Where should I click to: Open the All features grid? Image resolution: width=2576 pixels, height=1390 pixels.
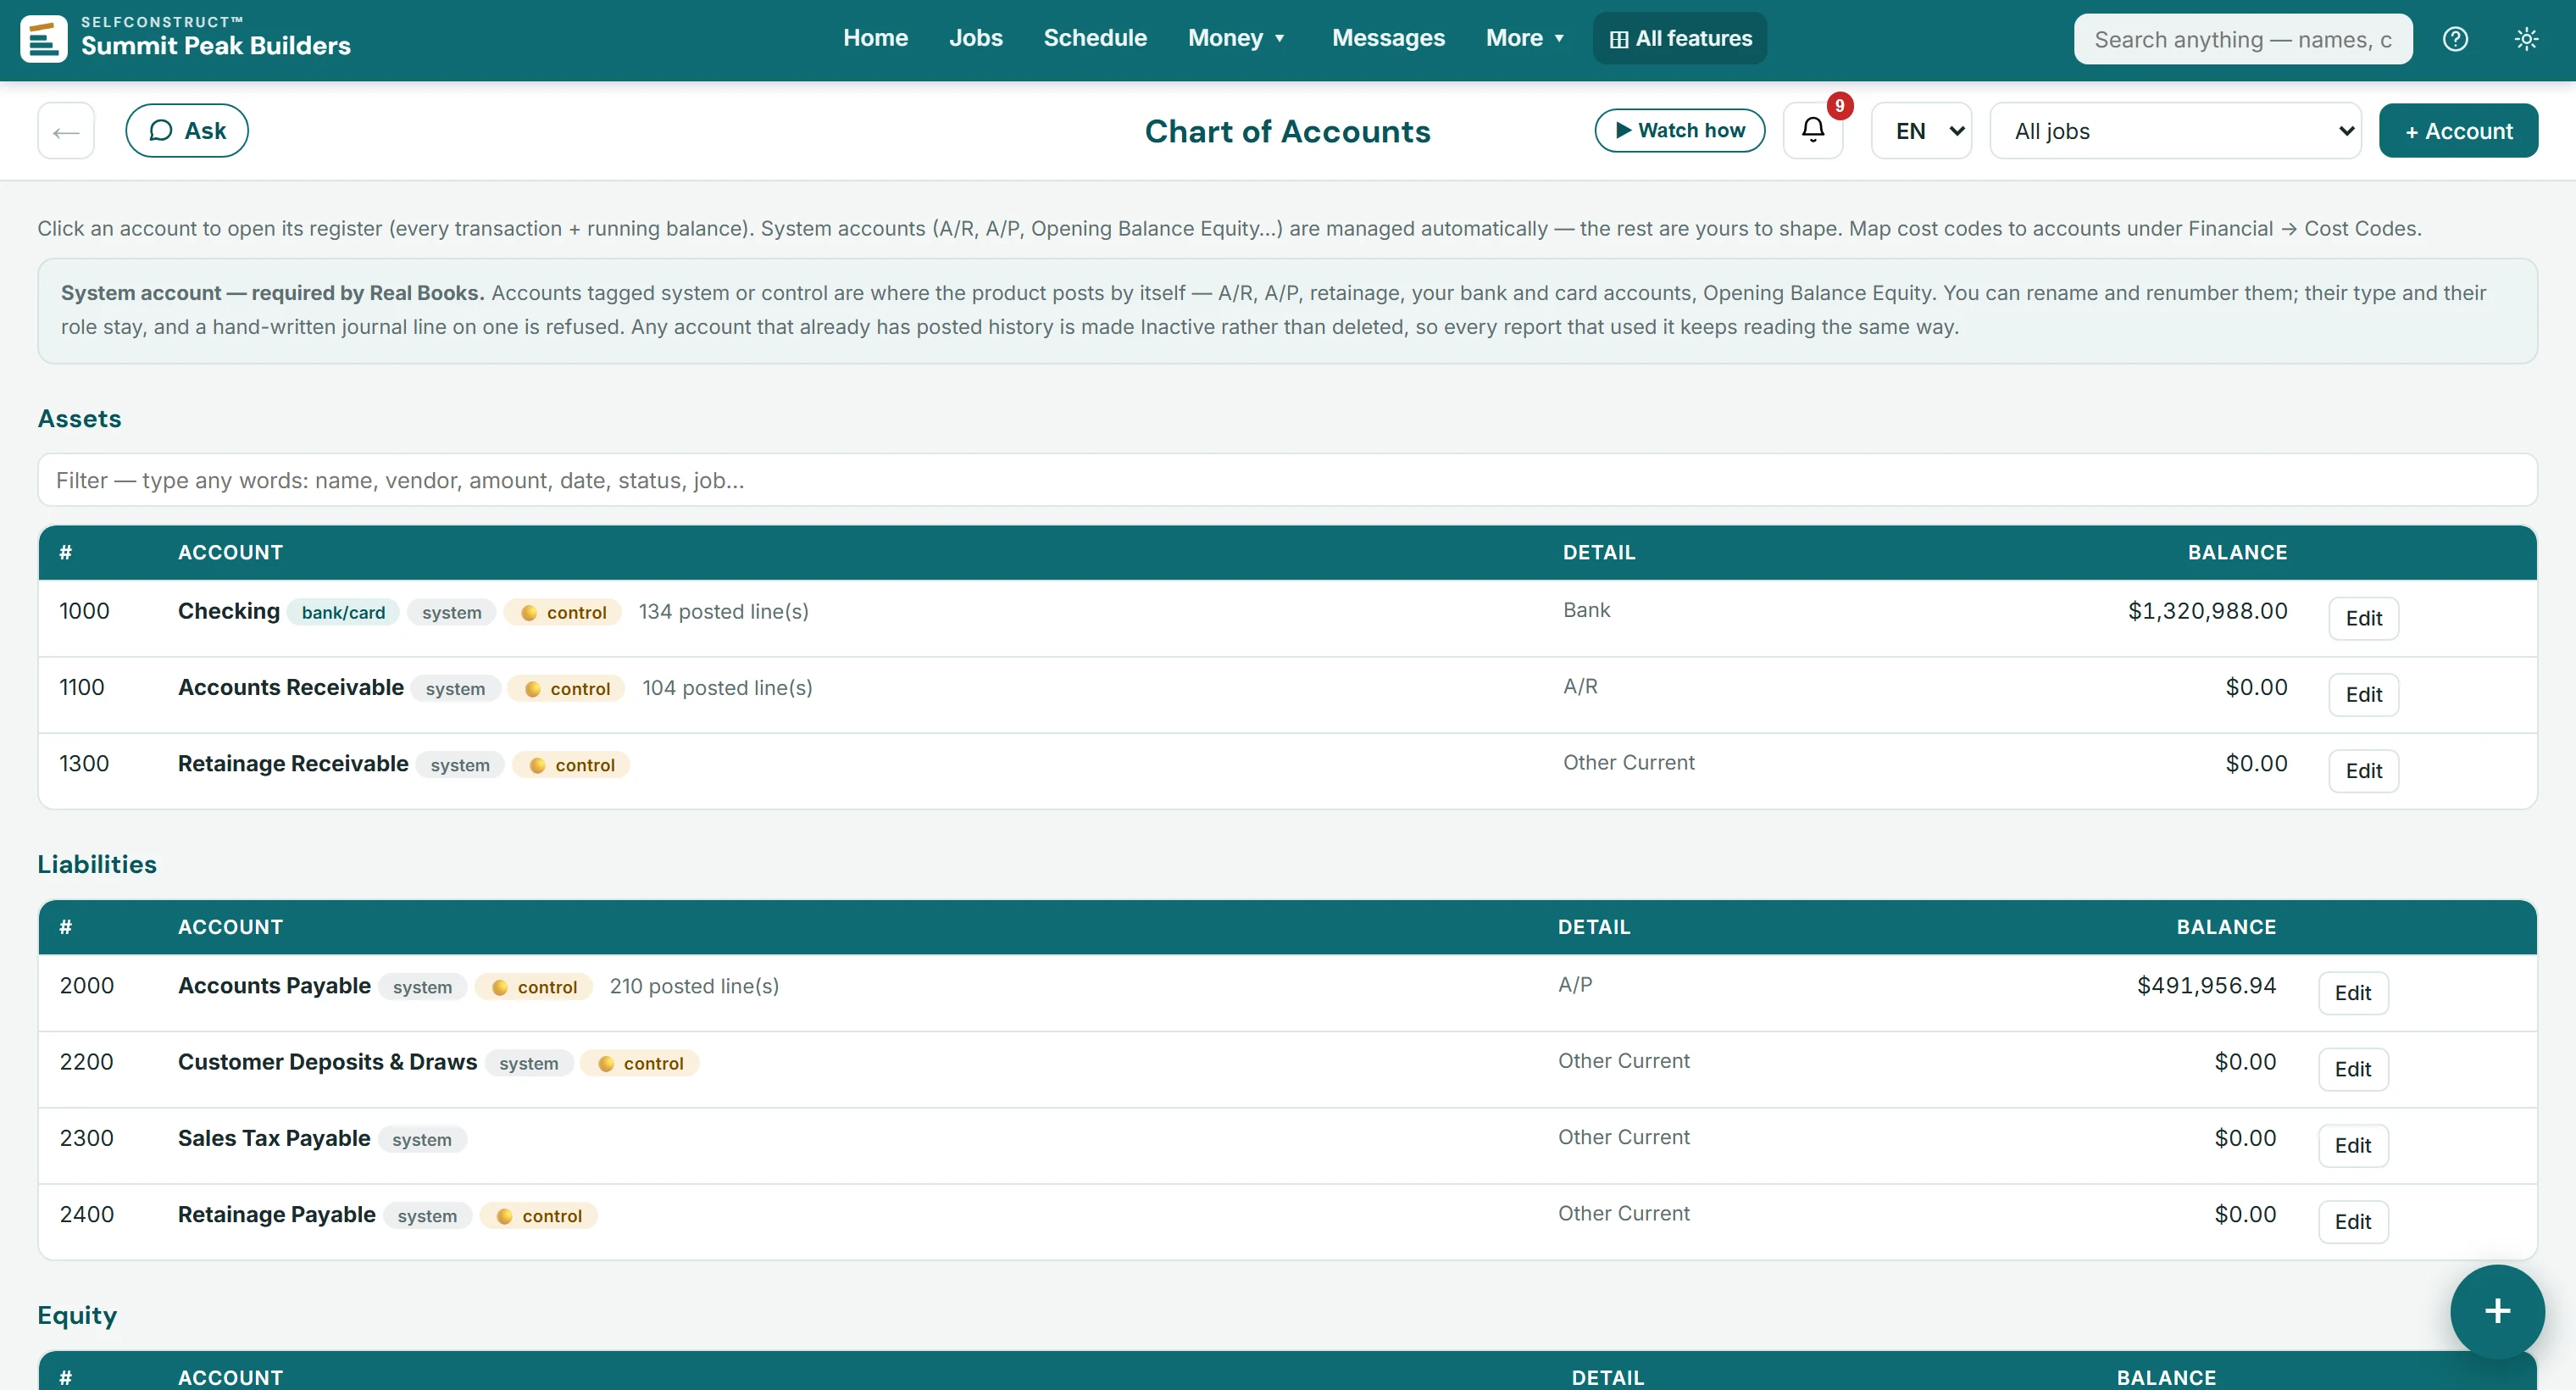1680,38
